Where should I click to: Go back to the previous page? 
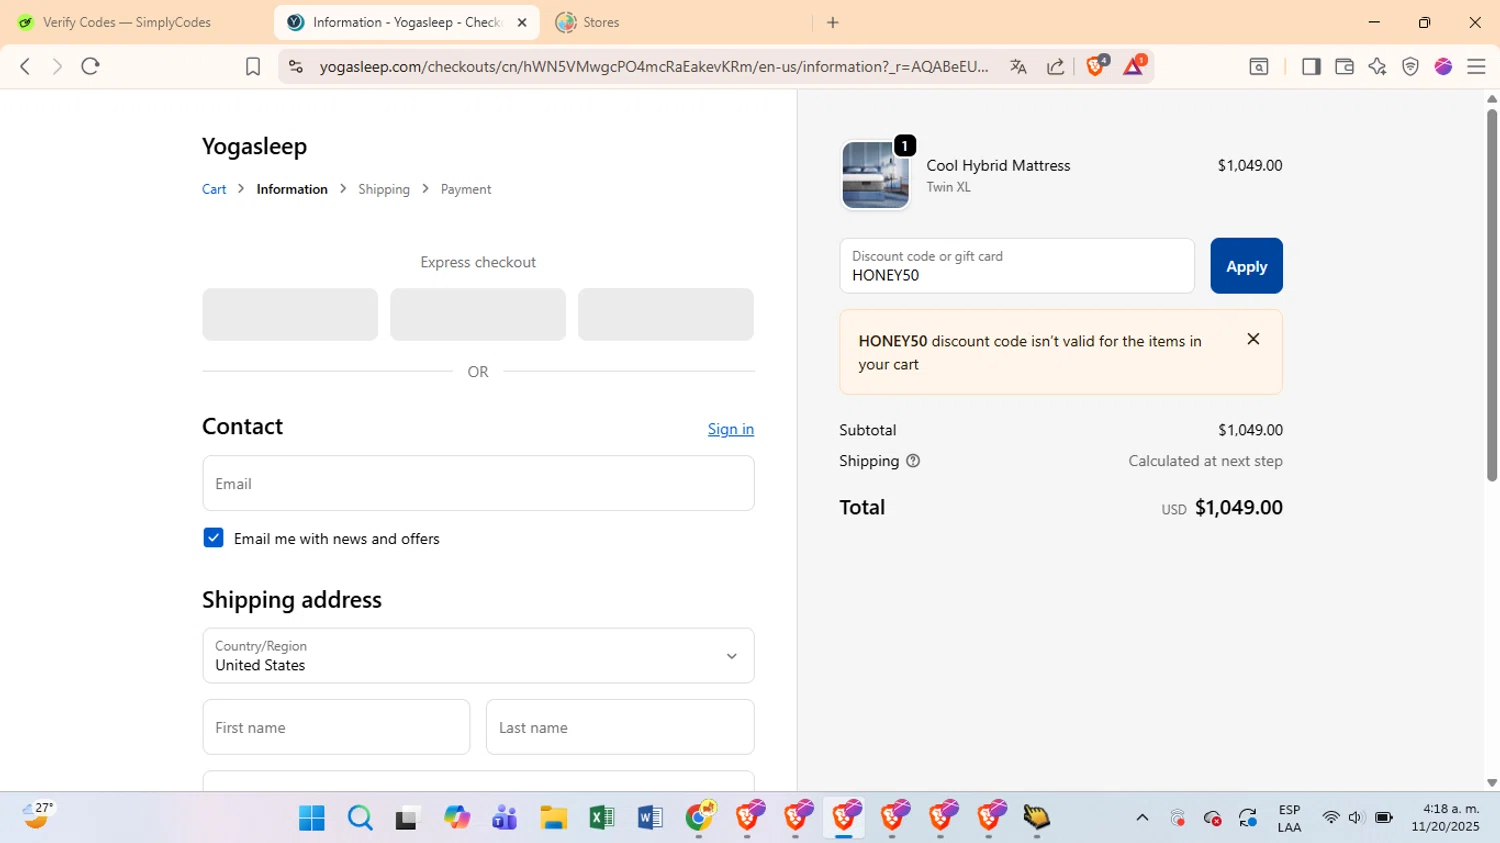pos(25,66)
